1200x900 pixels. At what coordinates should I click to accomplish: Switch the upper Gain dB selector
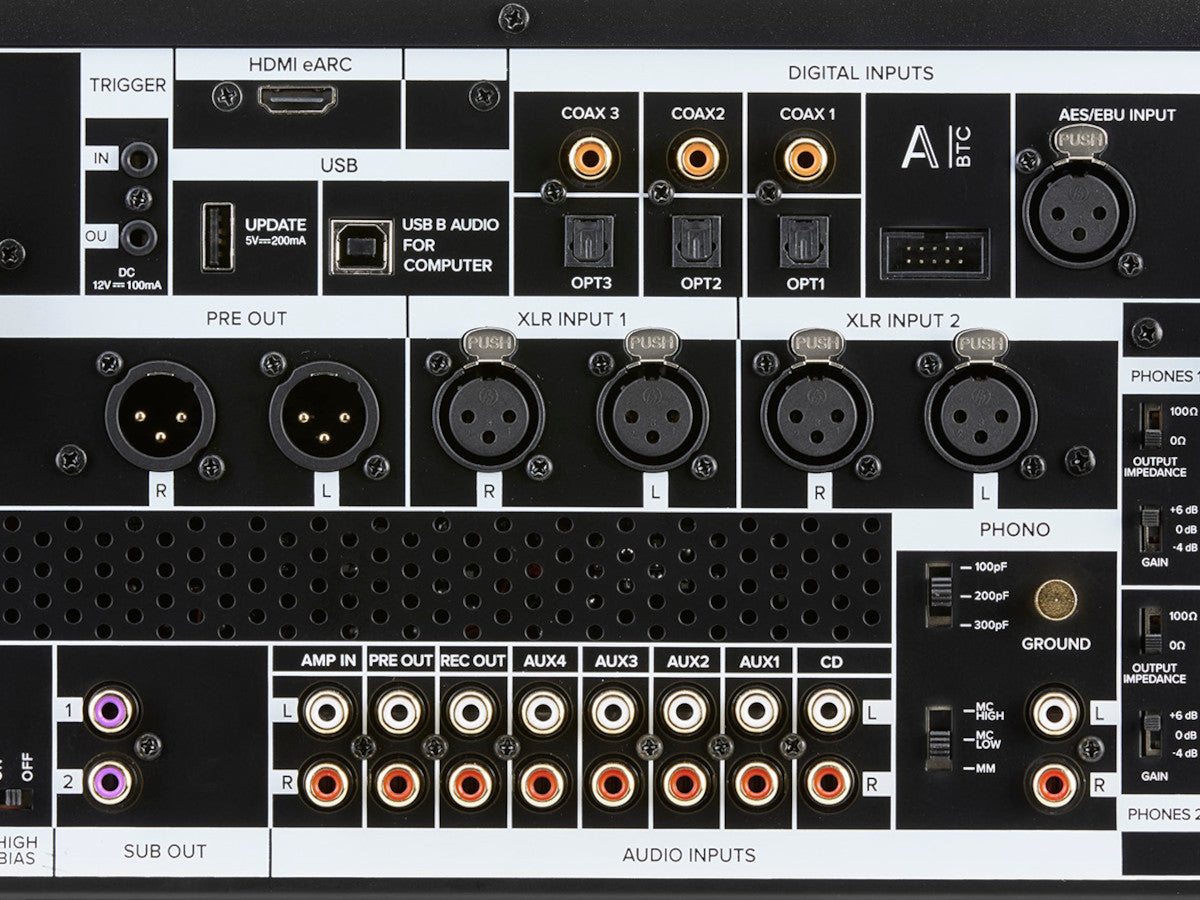pos(1151,528)
